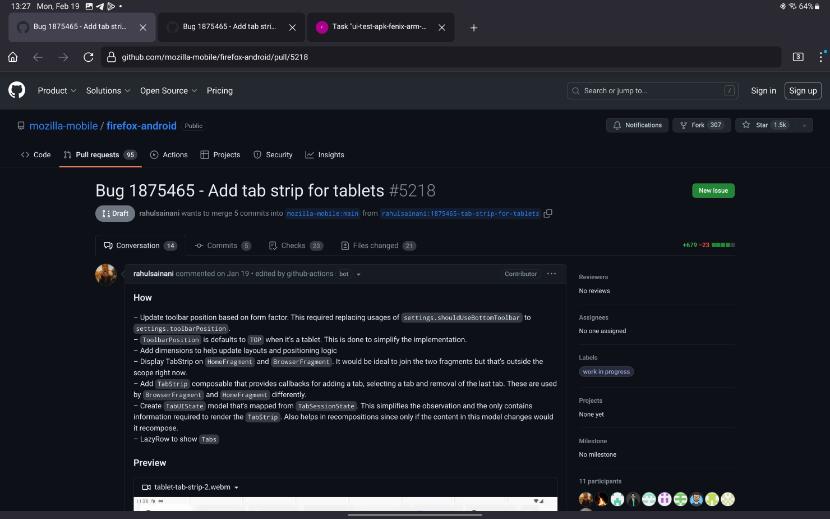The width and height of the screenshot is (830, 519).
Task: Copy the head branch name
Action: point(548,213)
